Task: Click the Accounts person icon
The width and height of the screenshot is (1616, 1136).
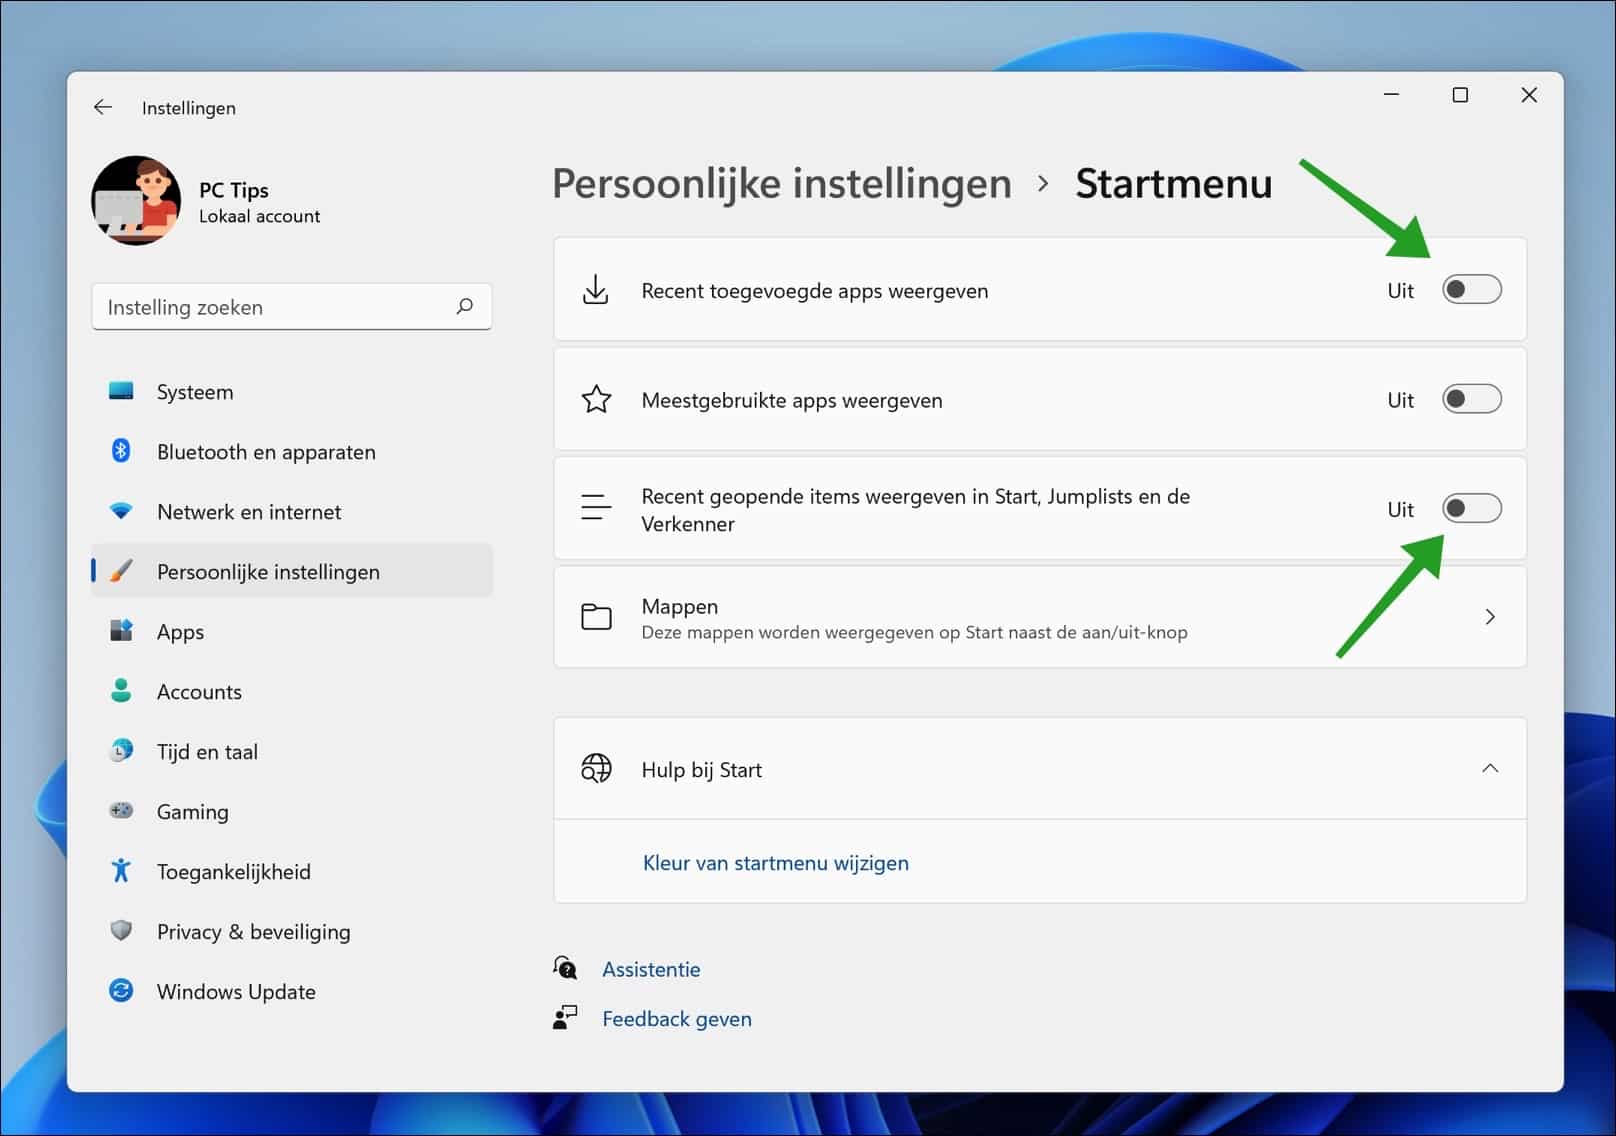Action: point(121,691)
